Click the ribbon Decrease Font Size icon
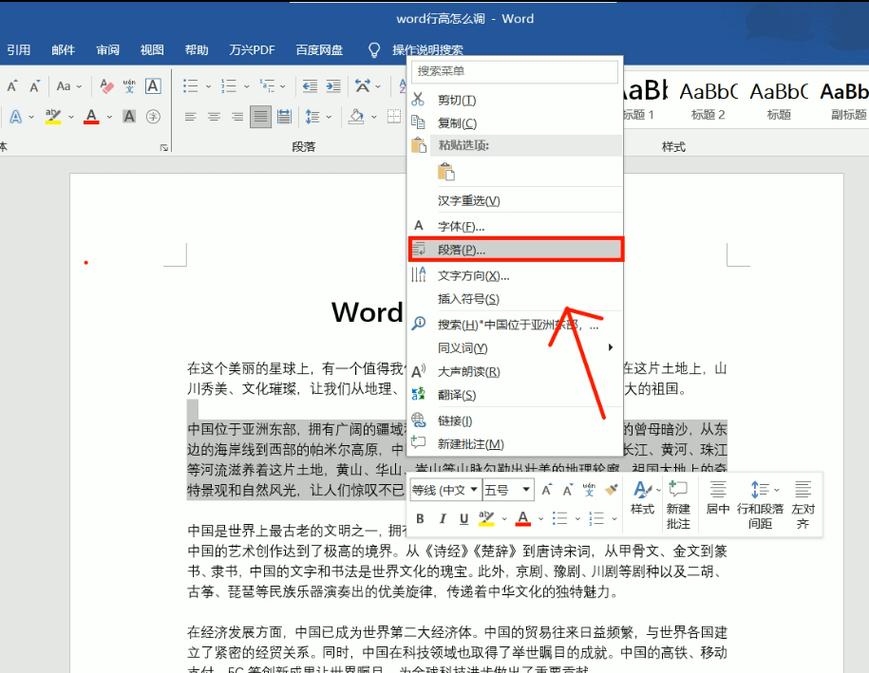The width and height of the screenshot is (869, 673). click(x=34, y=86)
